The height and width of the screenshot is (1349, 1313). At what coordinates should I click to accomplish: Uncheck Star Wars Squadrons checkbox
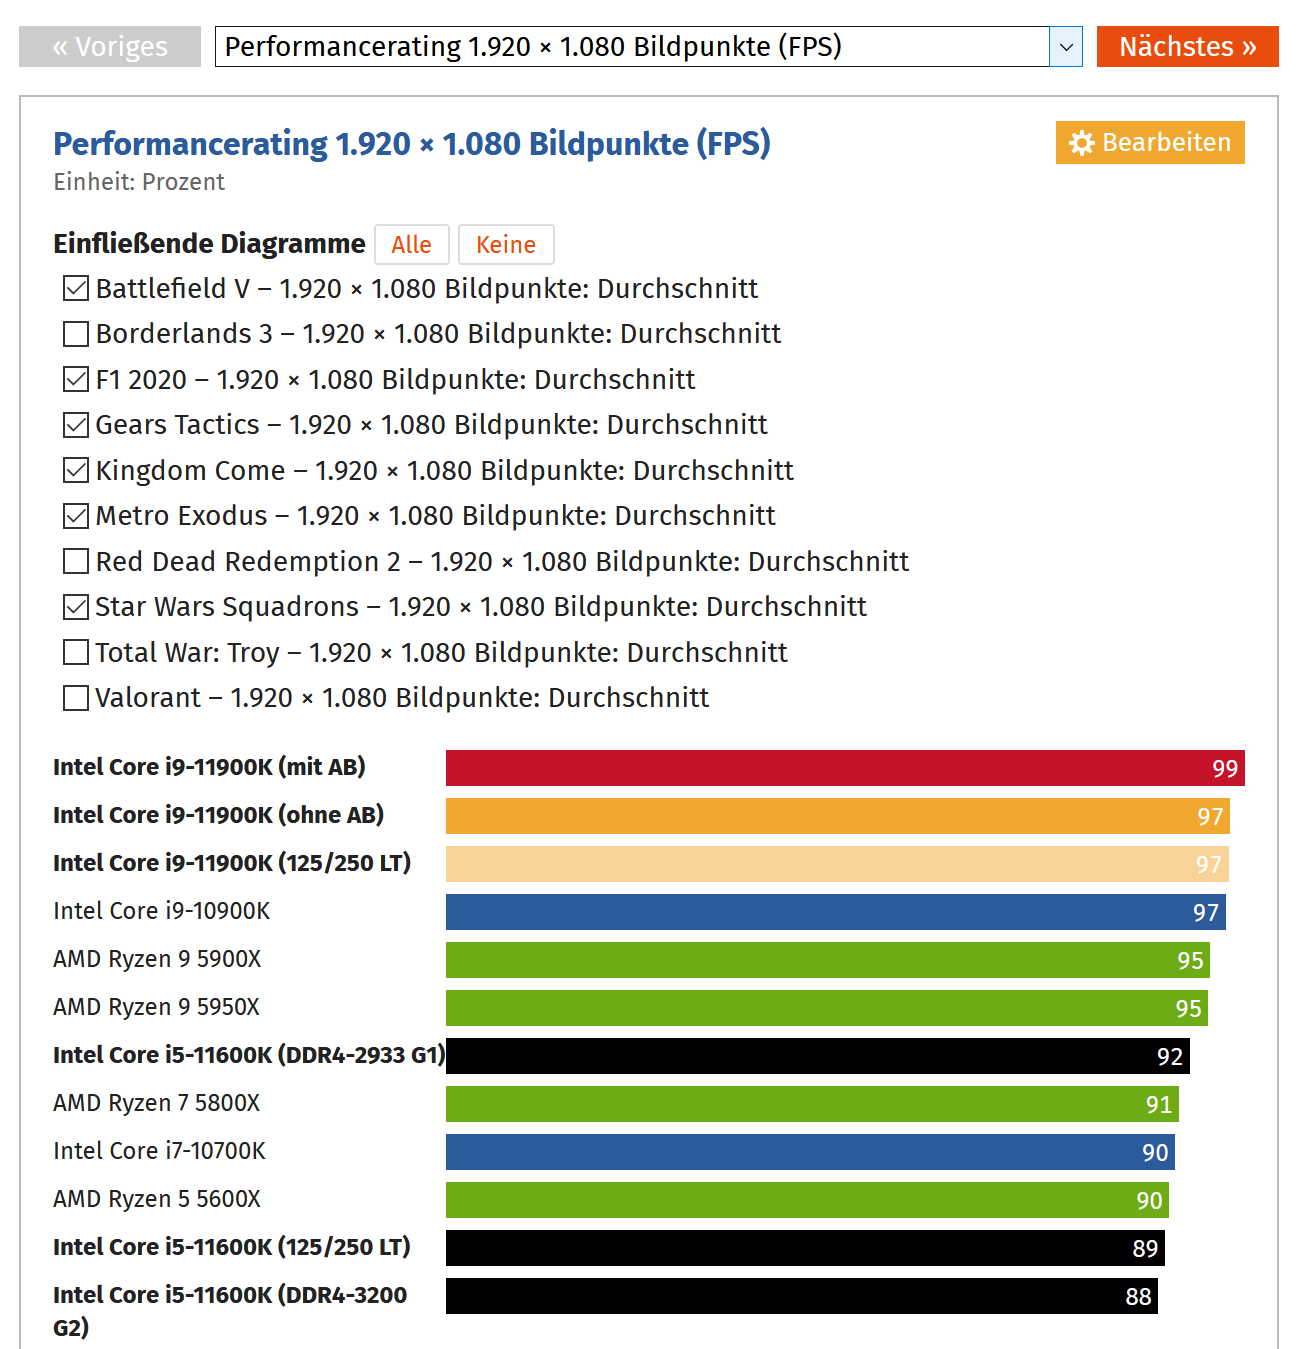[76, 607]
